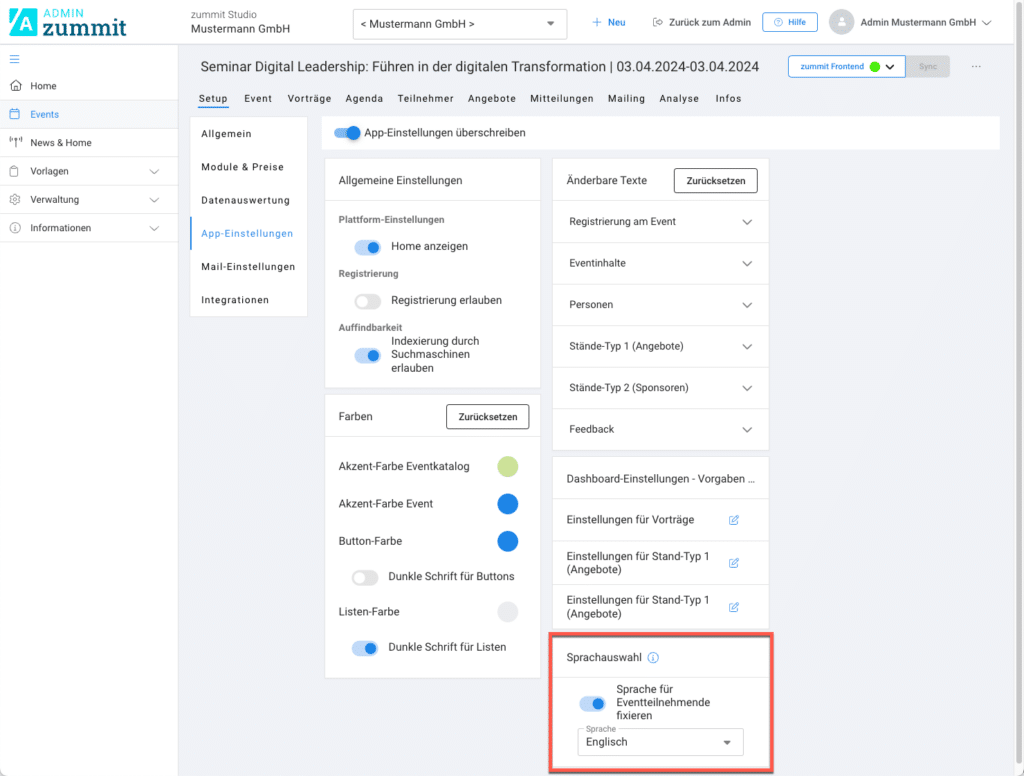The height and width of the screenshot is (776, 1024).
Task: Click the Hilfe button
Action: [x=789, y=22]
